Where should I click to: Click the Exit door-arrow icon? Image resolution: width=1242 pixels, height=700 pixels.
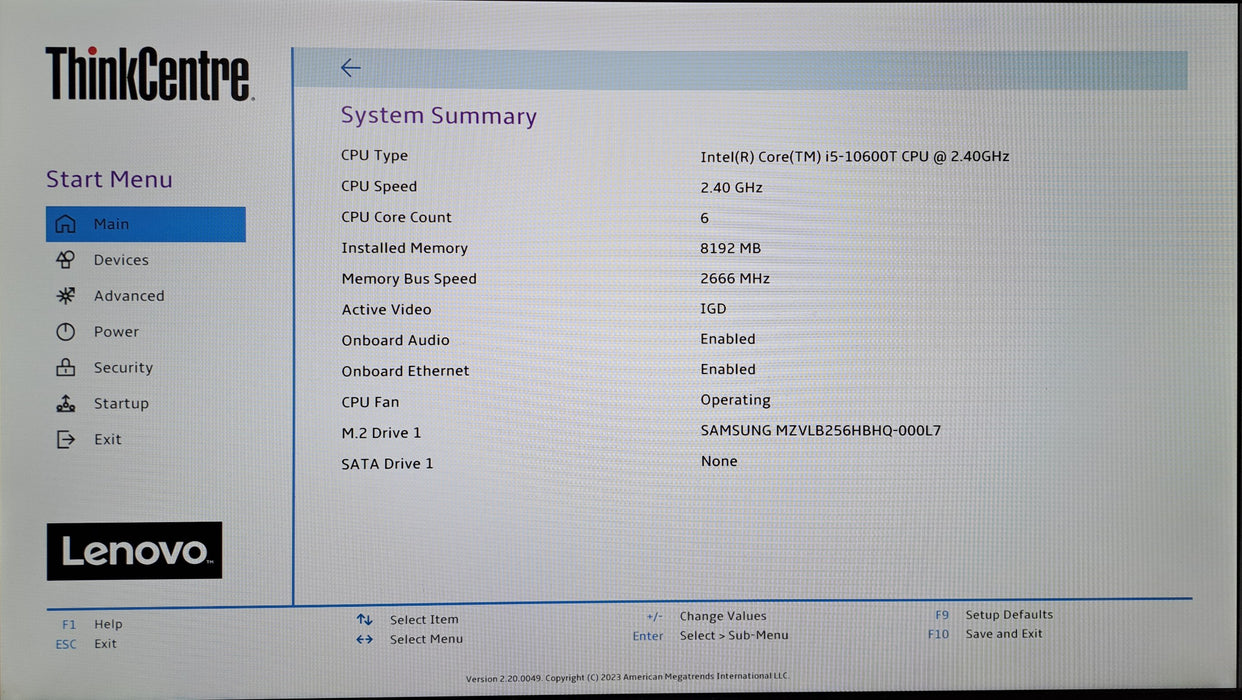pyautogui.click(x=65, y=439)
